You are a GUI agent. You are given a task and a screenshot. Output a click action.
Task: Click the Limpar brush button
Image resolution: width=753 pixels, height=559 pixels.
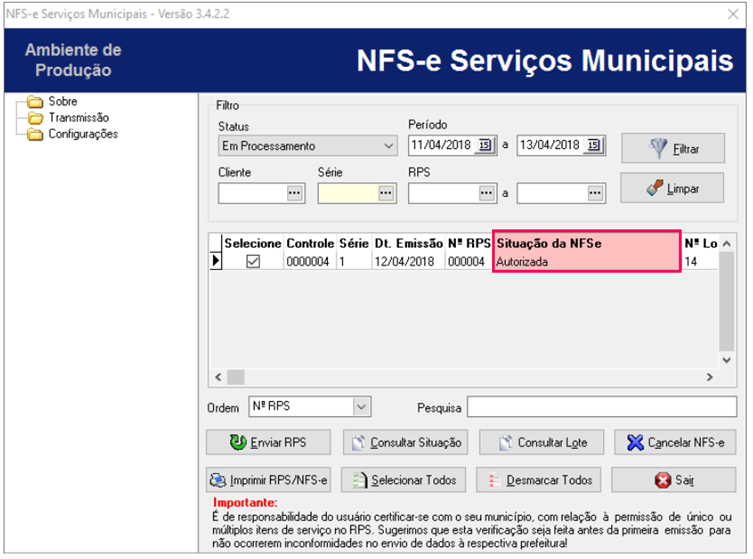tap(673, 188)
